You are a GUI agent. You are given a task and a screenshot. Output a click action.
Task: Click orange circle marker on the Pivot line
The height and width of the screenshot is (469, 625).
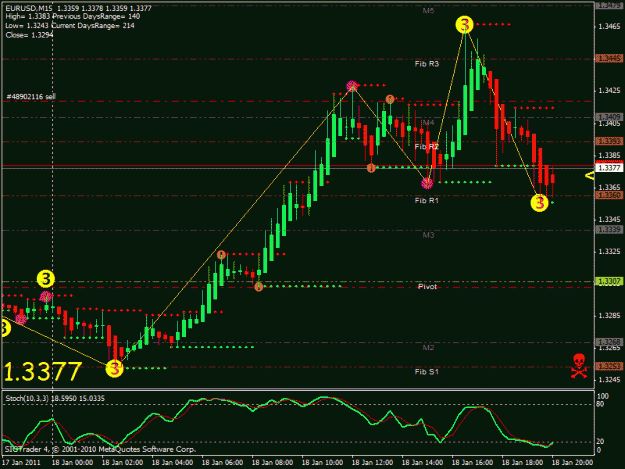tap(259, 287)
